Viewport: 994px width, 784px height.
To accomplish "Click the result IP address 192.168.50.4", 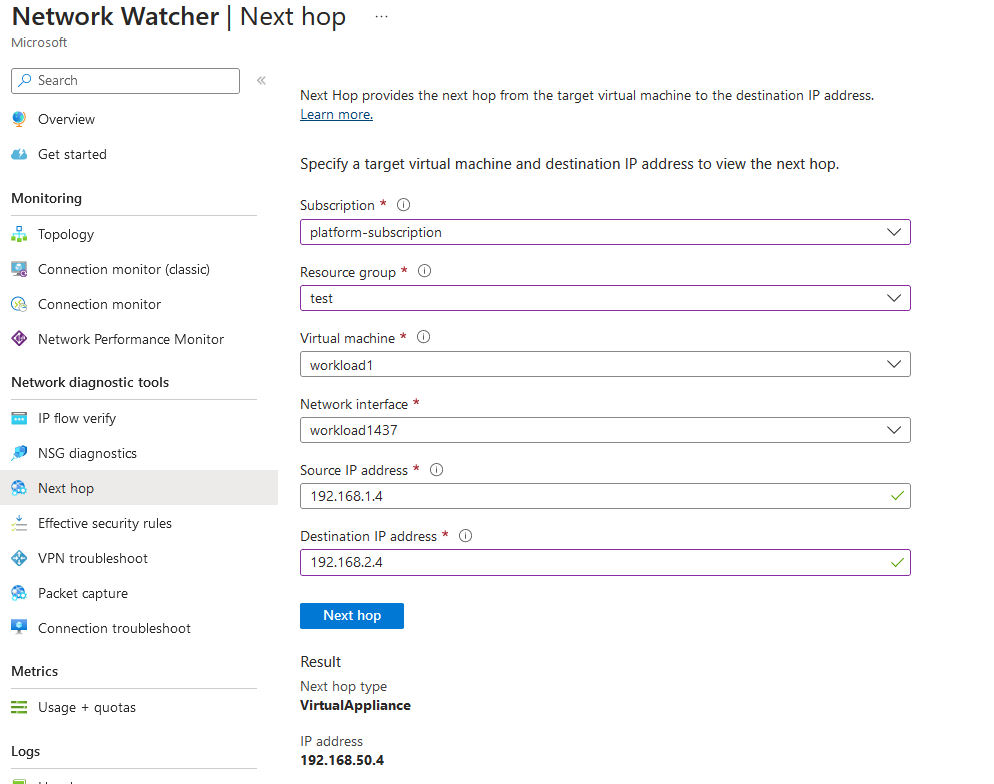I will point(342,760).
